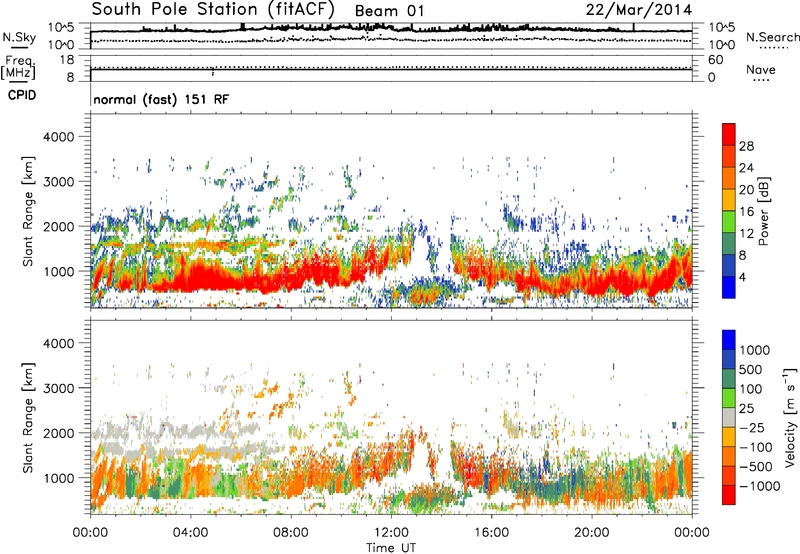The height and width of the screenshot is (554, 800).
Task: Click the 8 label on Power colorbar
Action: click(743, 256)
